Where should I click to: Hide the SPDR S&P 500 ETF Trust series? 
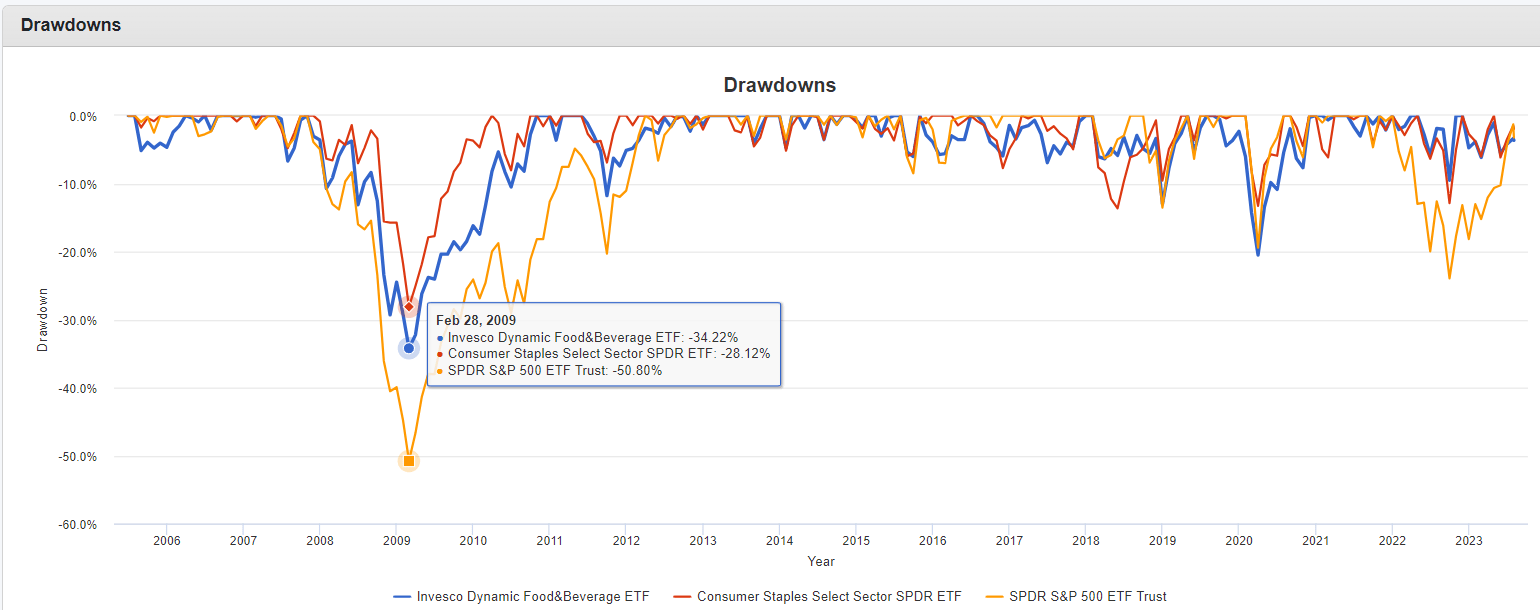click(1088, 597)
